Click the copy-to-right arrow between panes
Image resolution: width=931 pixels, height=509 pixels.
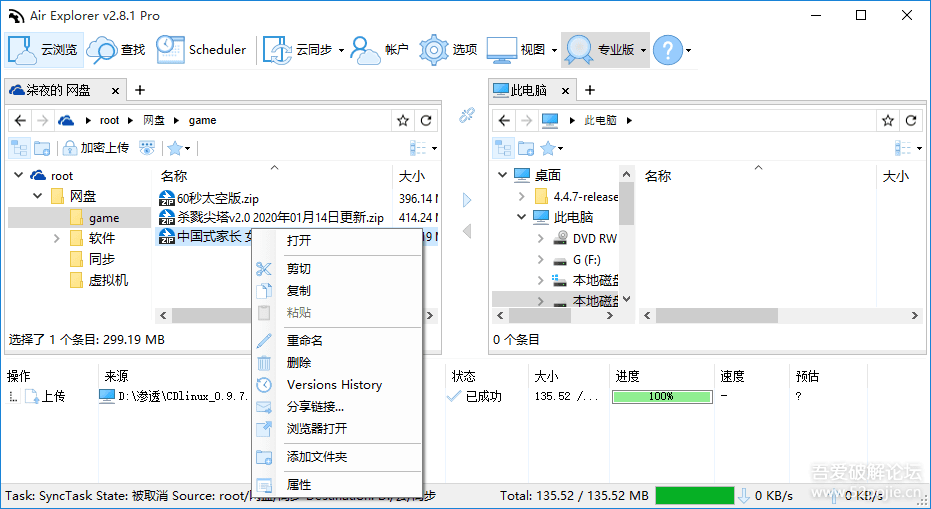coord(467,200)
